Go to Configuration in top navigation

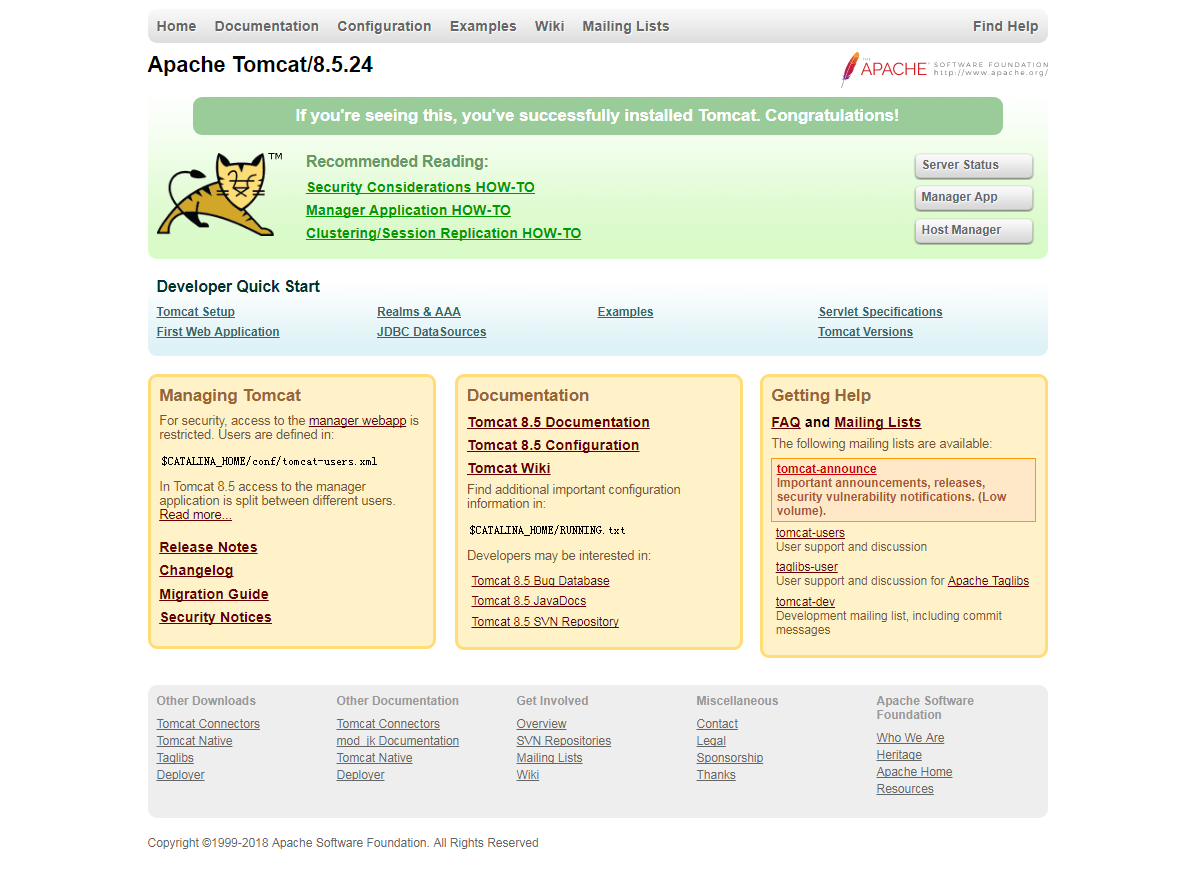click(384, 26)
